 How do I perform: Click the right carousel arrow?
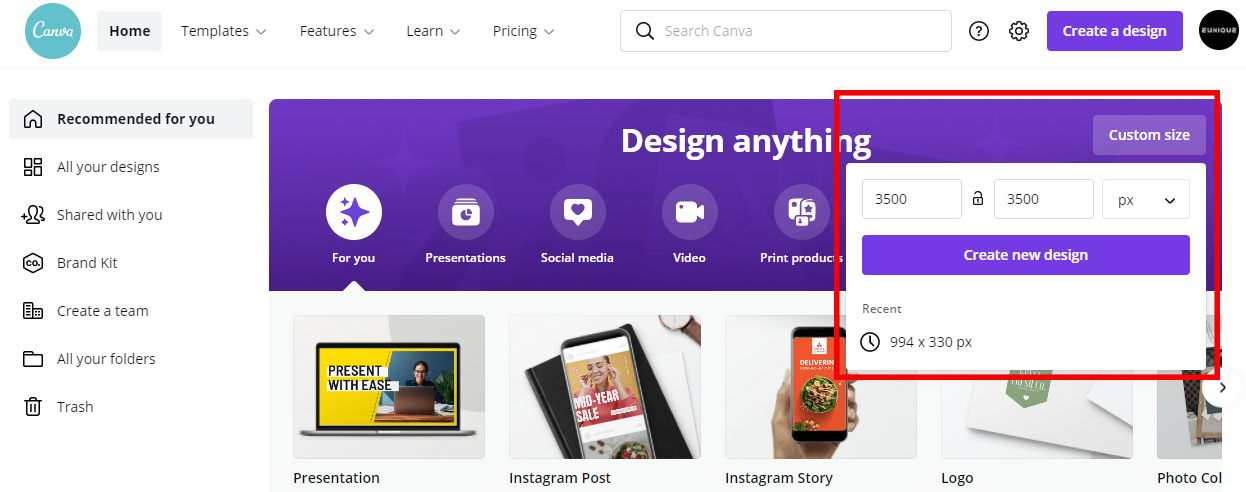tap(1224, 387)
